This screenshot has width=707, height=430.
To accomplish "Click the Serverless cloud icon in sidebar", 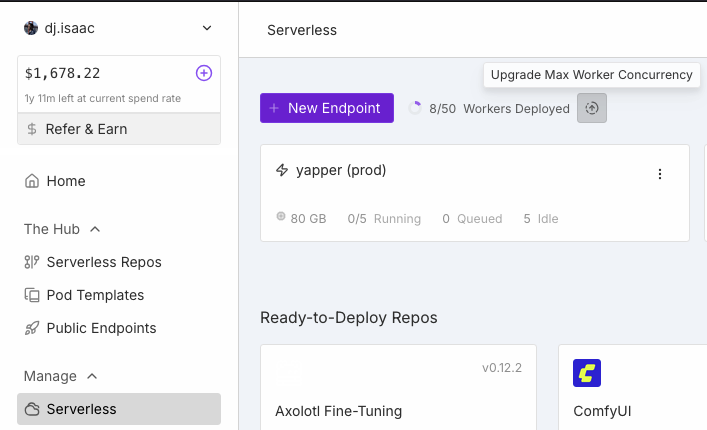I will pyautogui.click(x=32, y=409).
